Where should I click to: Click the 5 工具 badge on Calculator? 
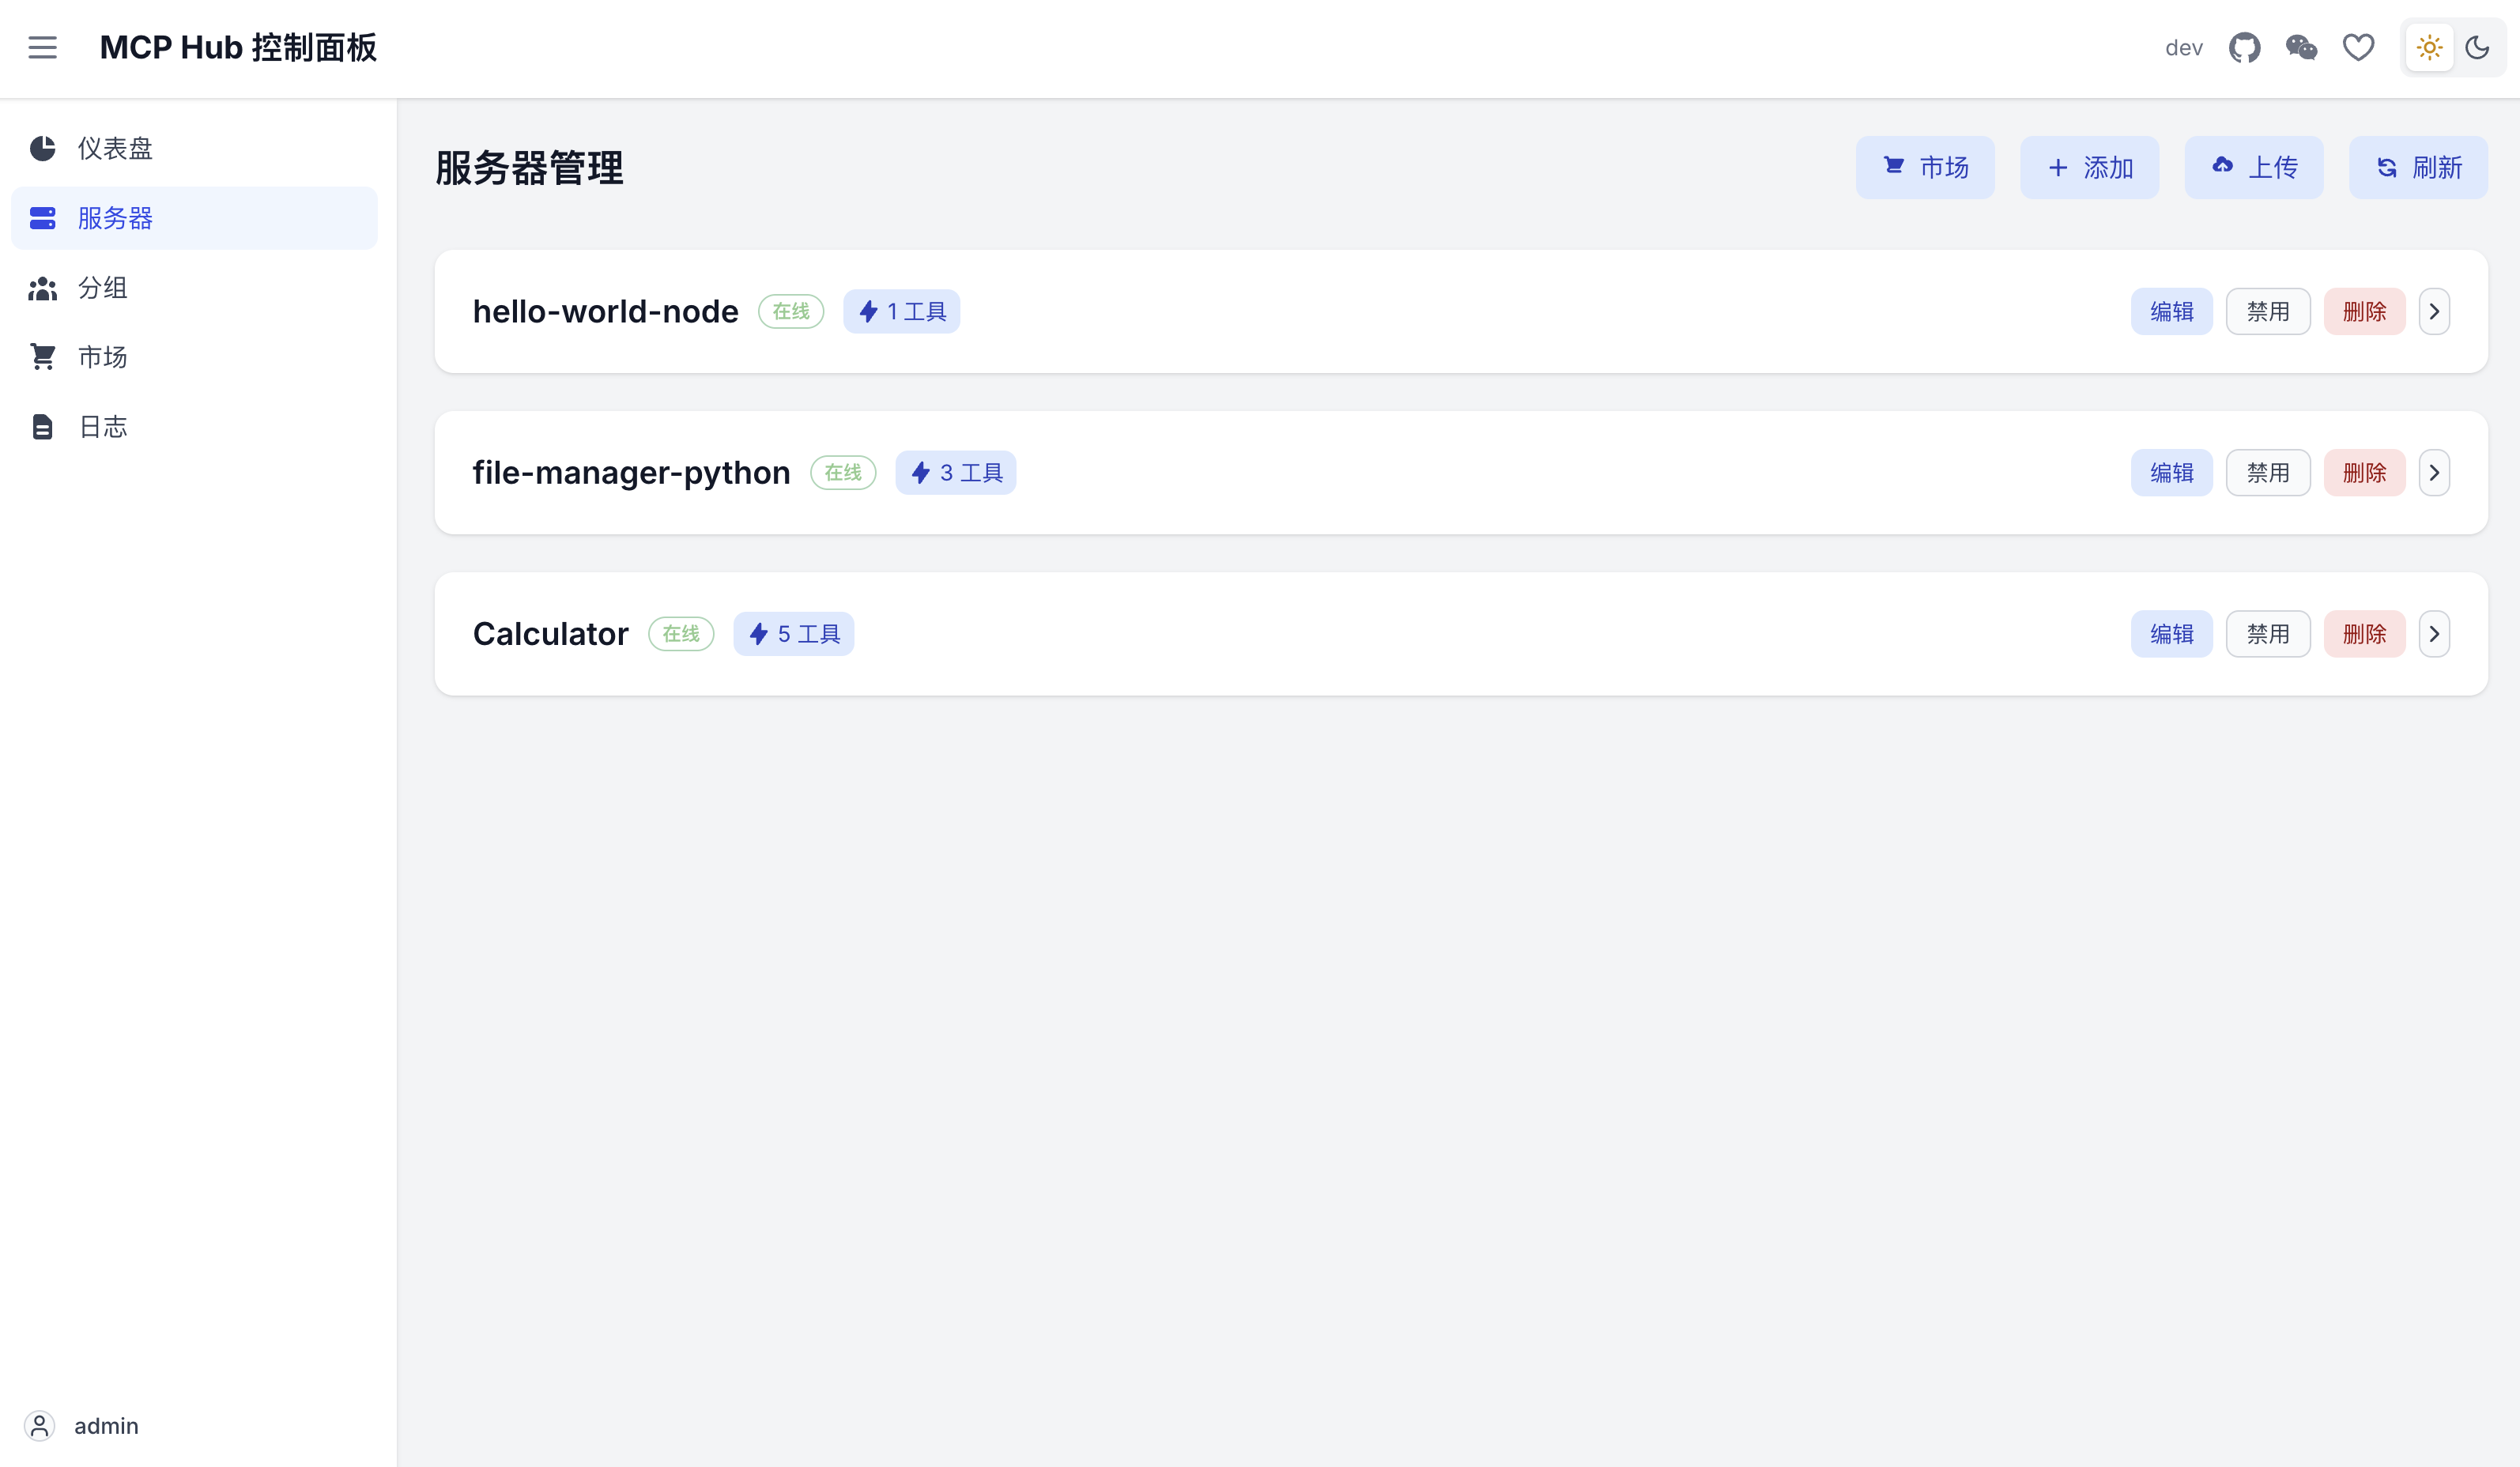tap(793, 633)
